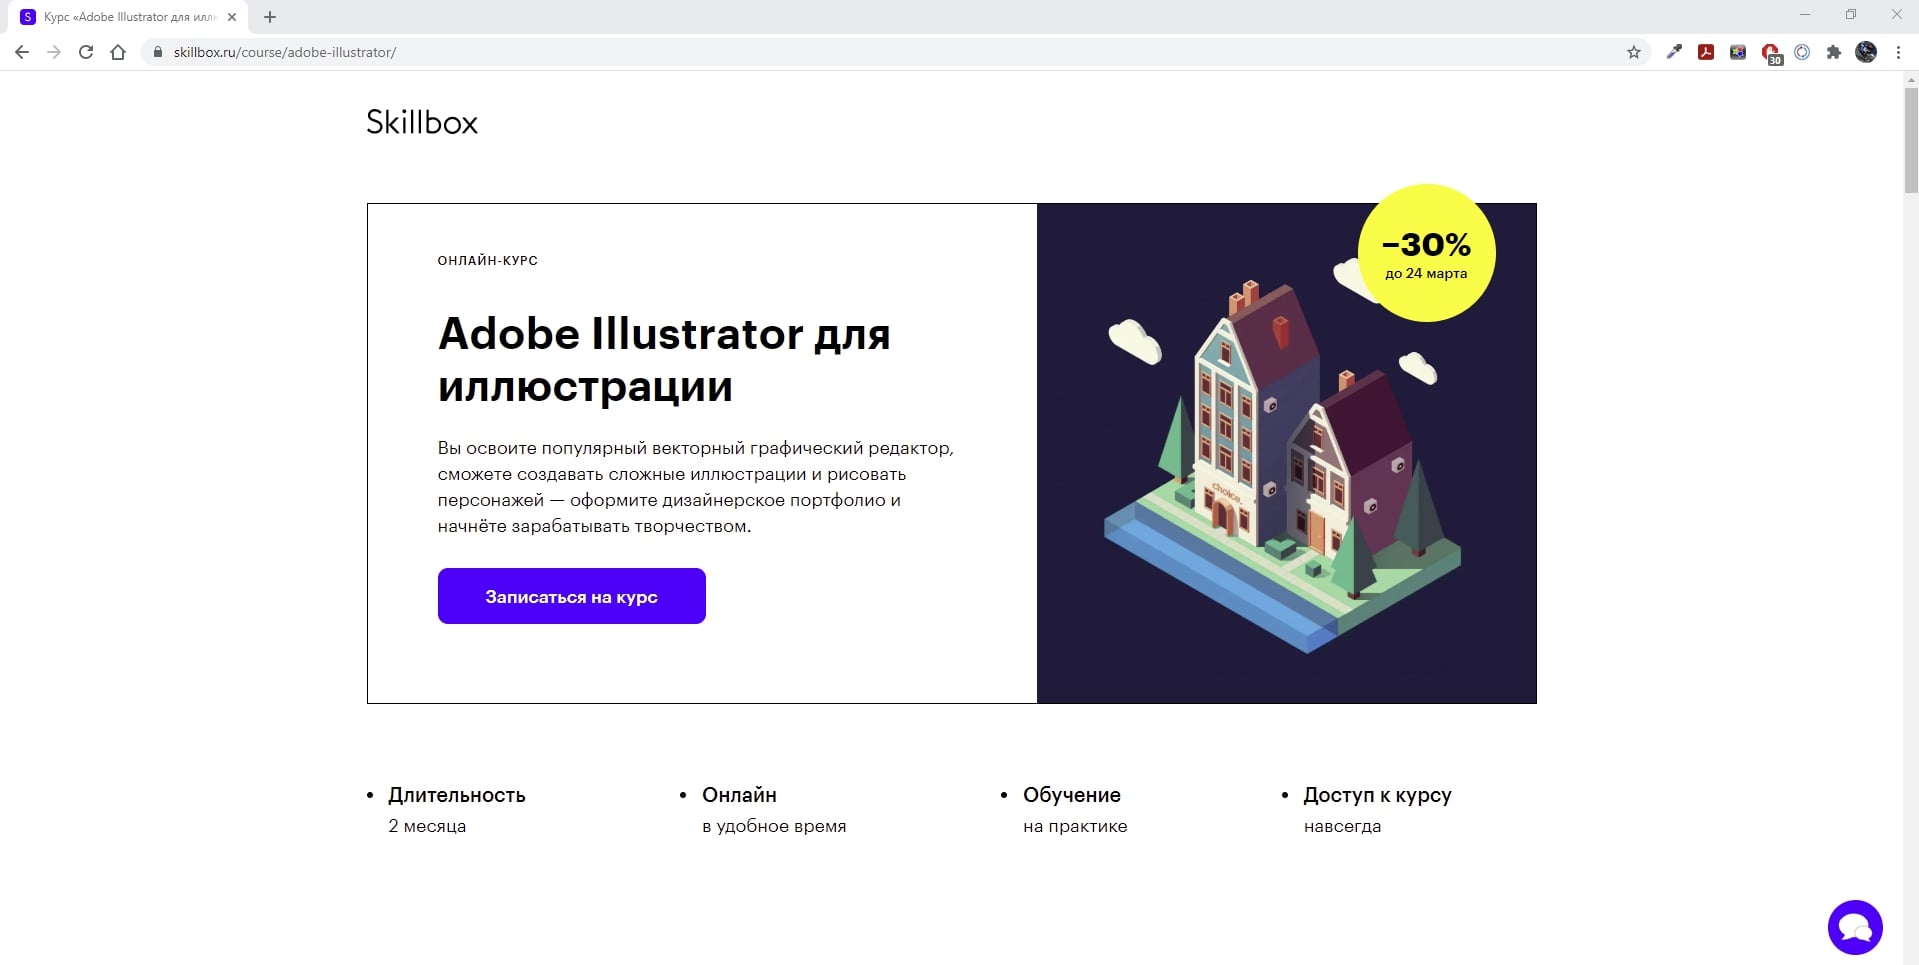Click the address bar URL
The height and width of the screenshot is (965, 1919).
(x=285, y=52)
